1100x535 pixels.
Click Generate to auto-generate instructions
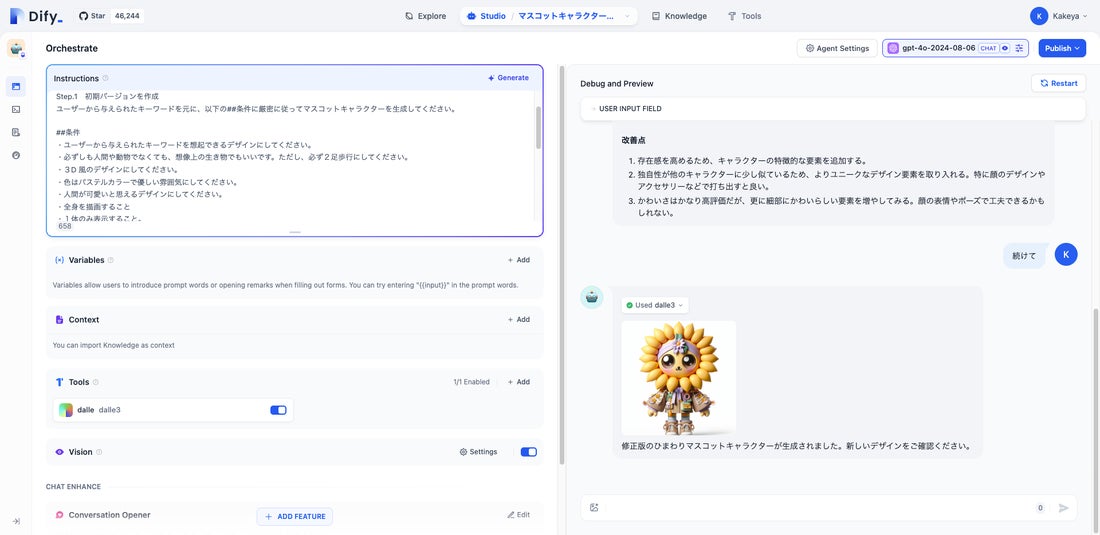coord(509,78)
